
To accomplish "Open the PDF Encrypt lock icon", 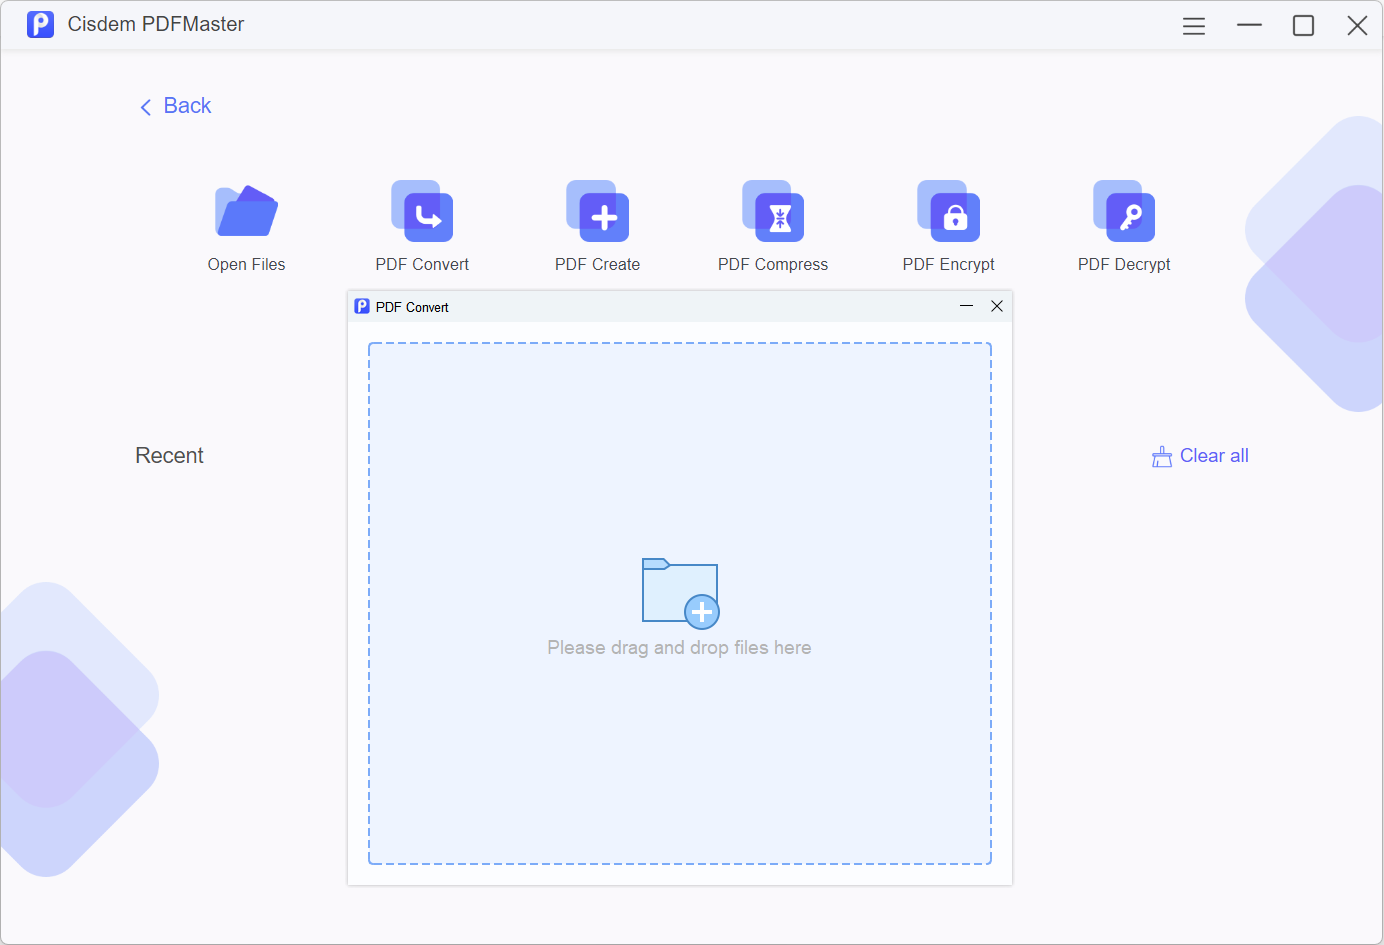I will [x=948, y=210].
